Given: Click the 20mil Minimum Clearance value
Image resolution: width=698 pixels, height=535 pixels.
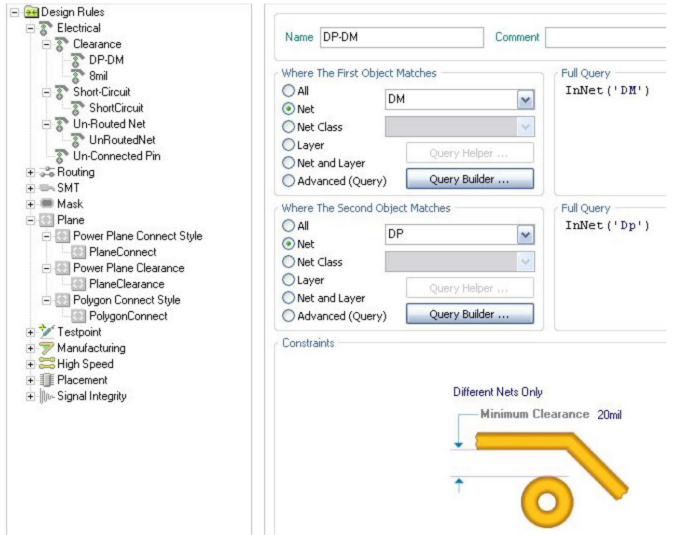Looking at the screenshot, I should [609, 414].
